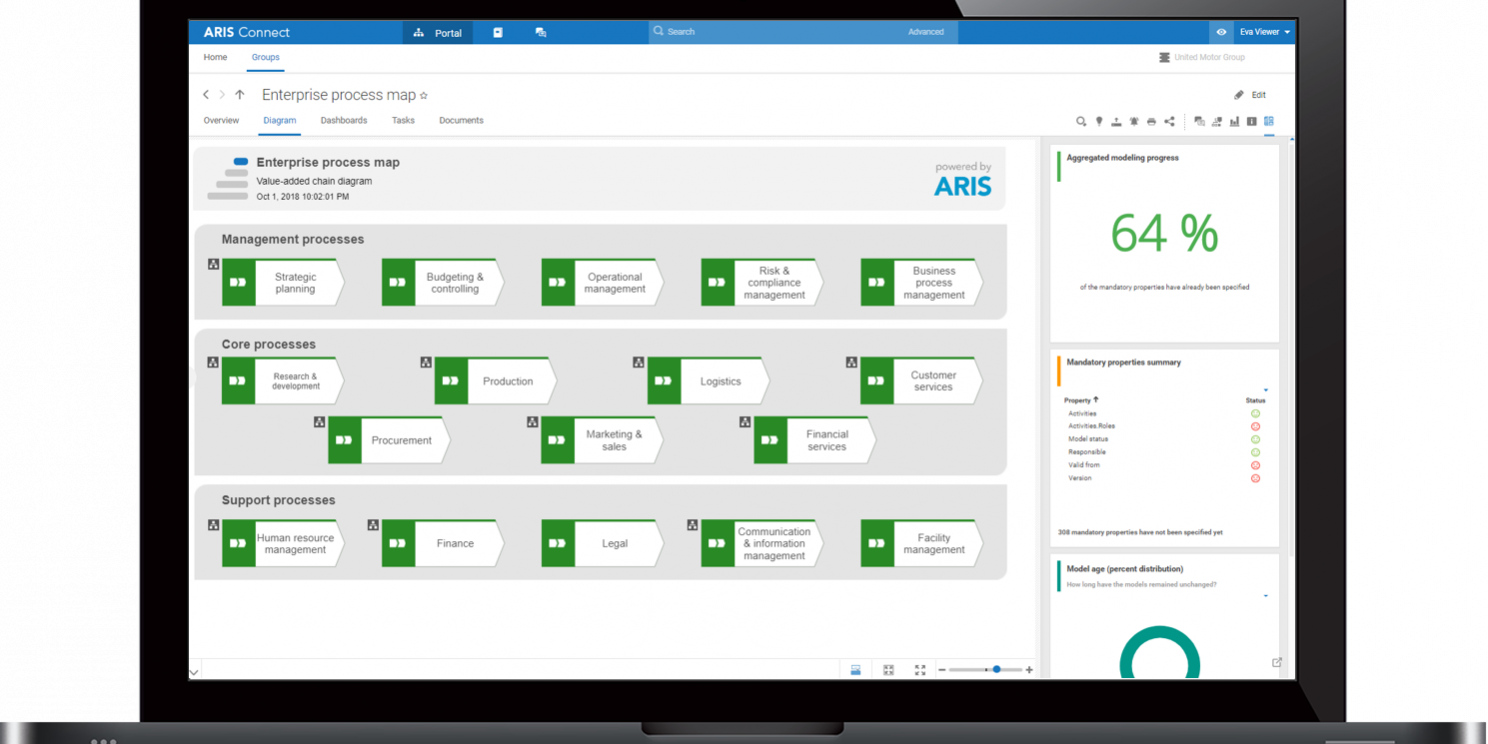Switch to the Dashboards tab
This screenshot has width=1488, height=744.
(343, 120)
